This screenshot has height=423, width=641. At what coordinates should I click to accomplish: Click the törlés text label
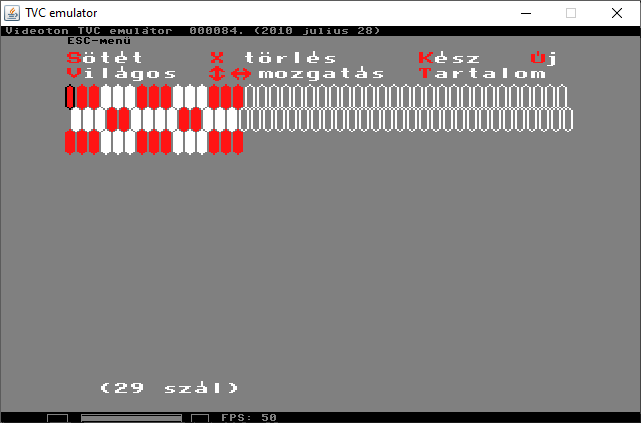point(290,58)
